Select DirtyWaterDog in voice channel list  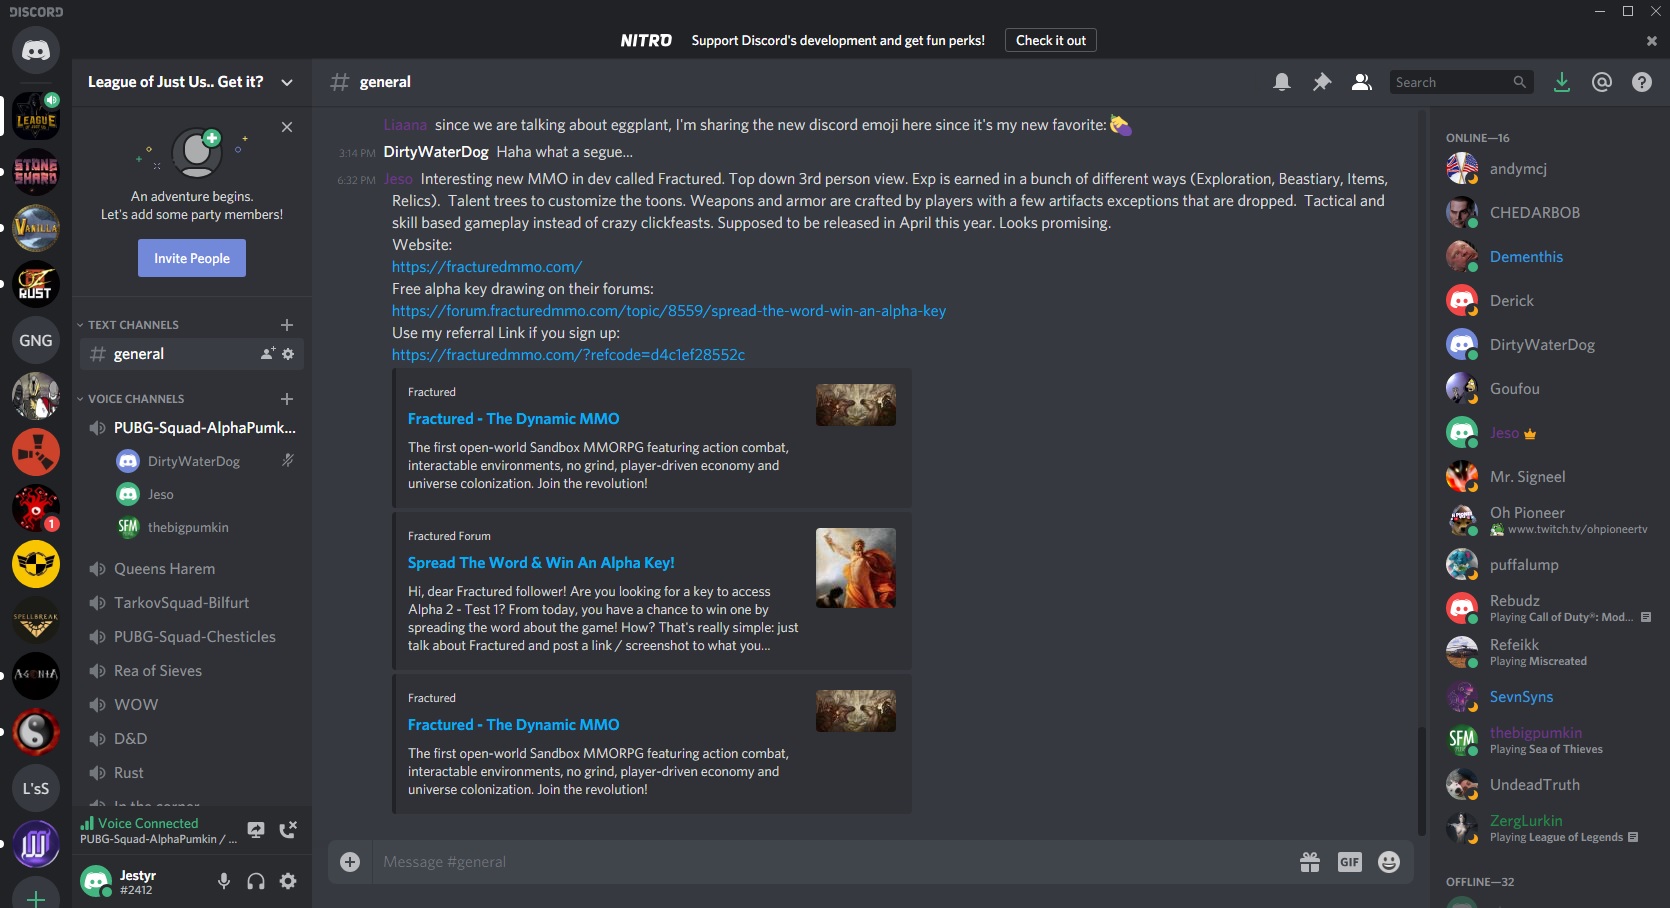coord(206,461)
